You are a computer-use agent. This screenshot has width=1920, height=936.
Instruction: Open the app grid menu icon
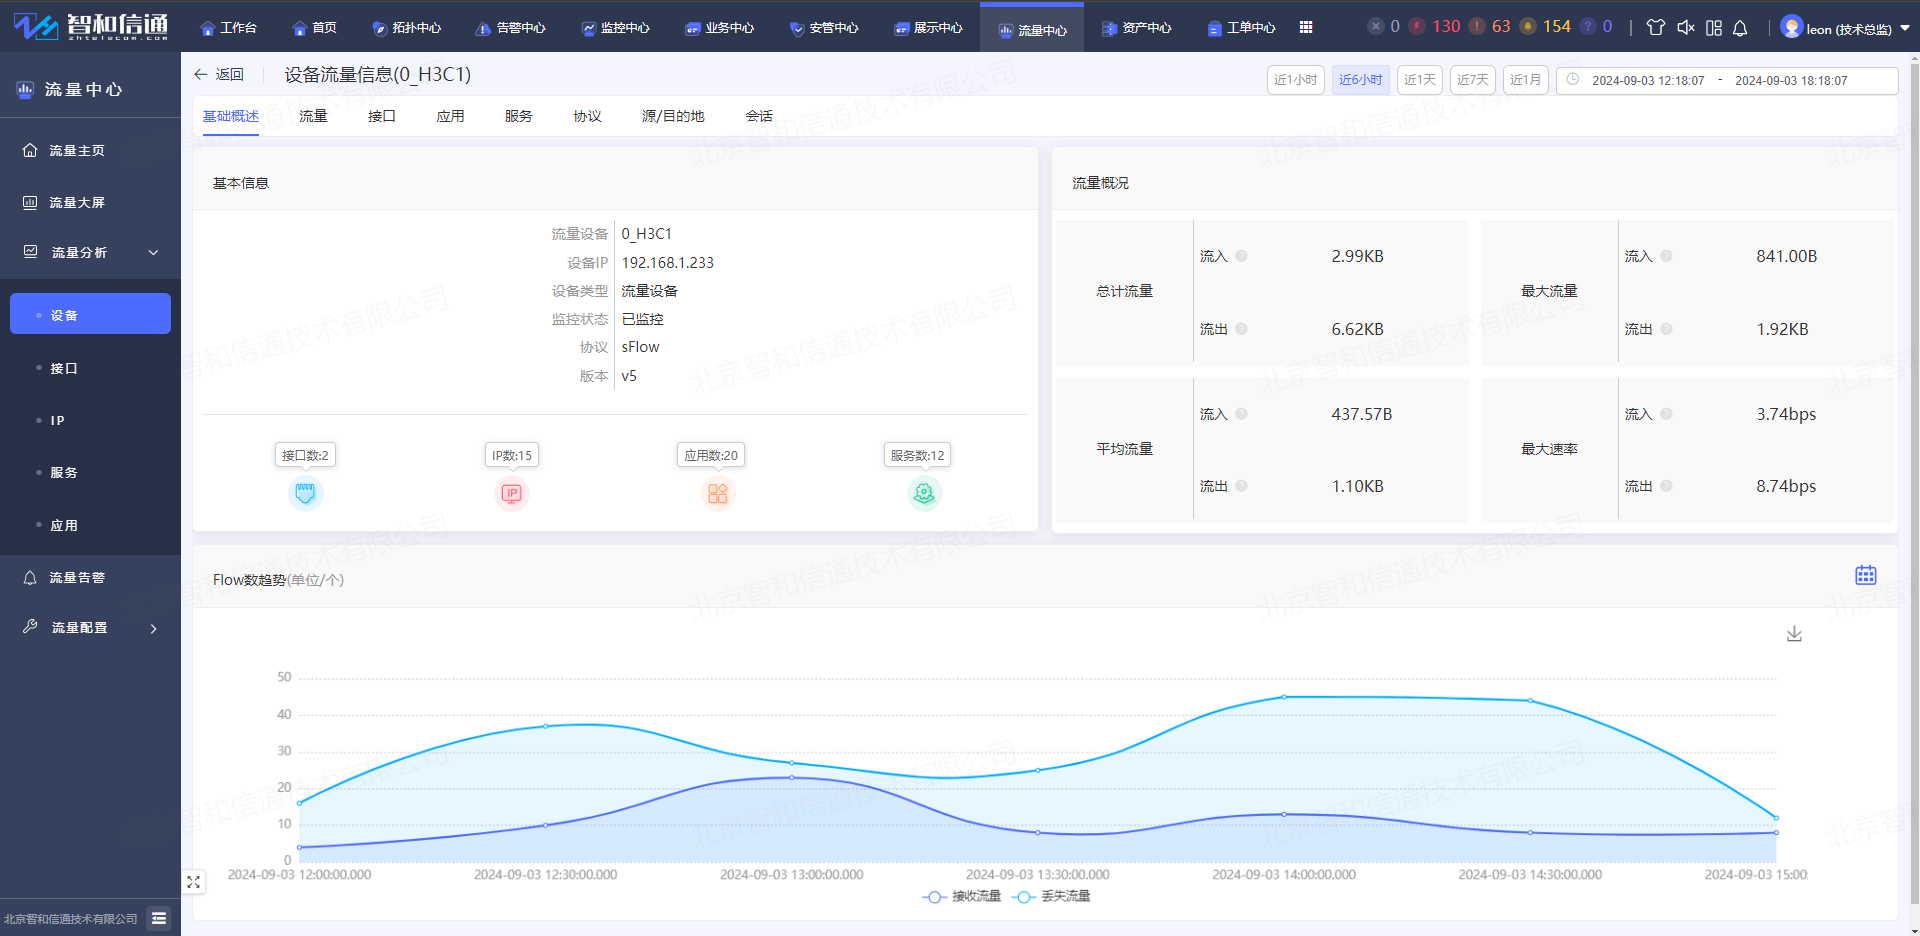coord(1306,28)
